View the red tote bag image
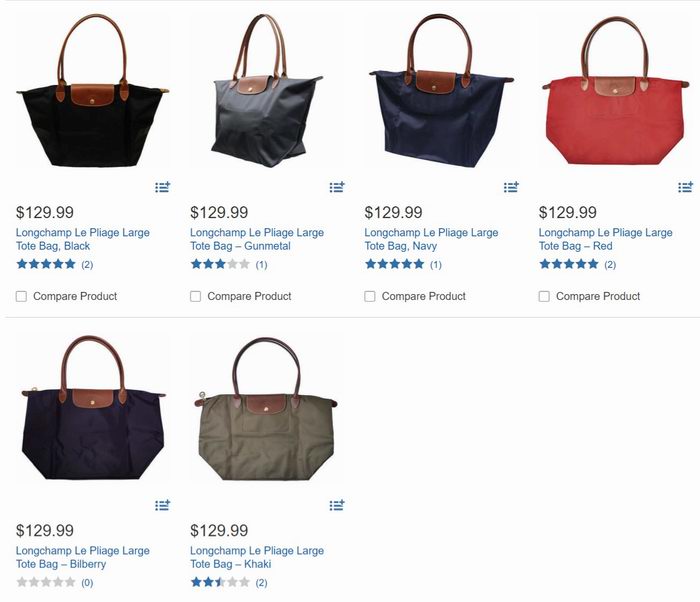Screen dimensions: 700x602 [x=616, y=92]
